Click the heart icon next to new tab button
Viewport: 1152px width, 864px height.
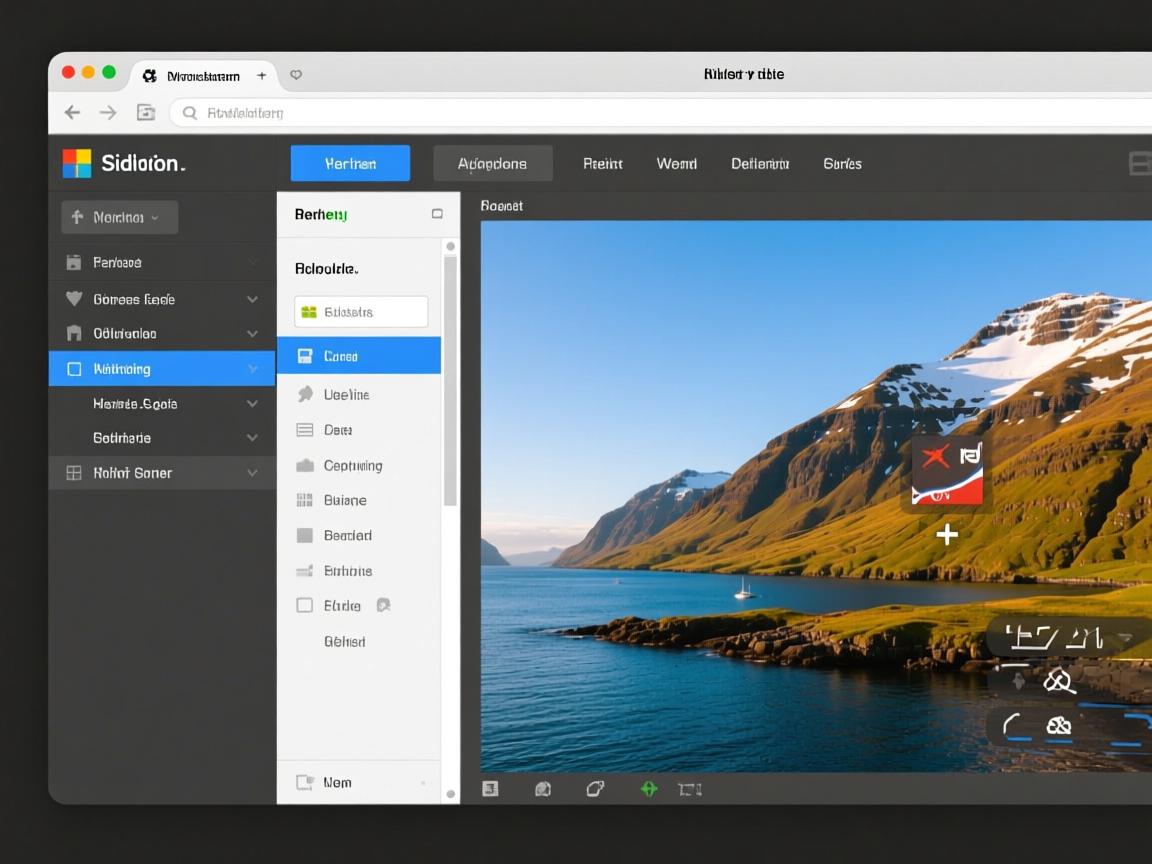tap(296, 75)
